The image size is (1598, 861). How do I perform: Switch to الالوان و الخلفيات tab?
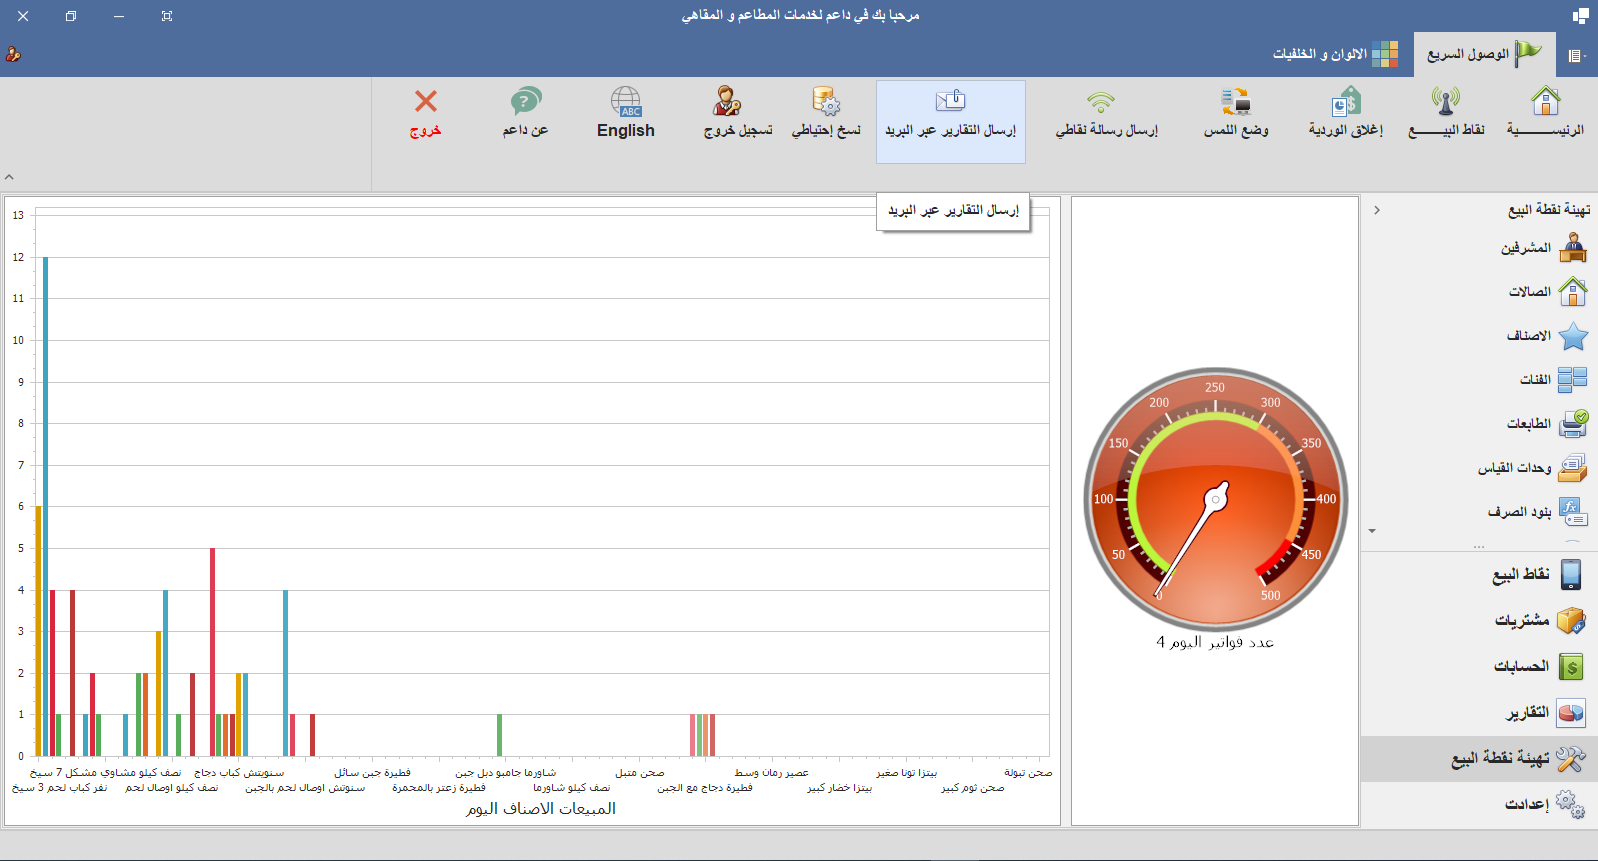1334,54
